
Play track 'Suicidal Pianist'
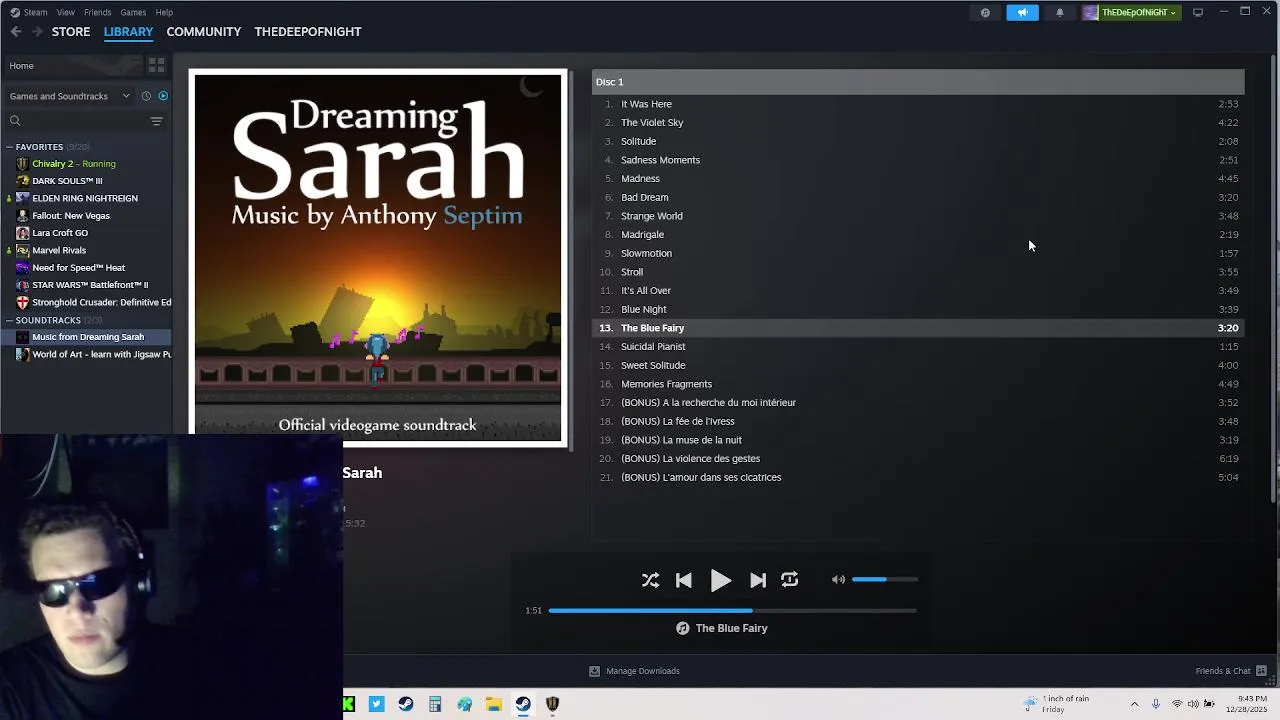[918, 347]
